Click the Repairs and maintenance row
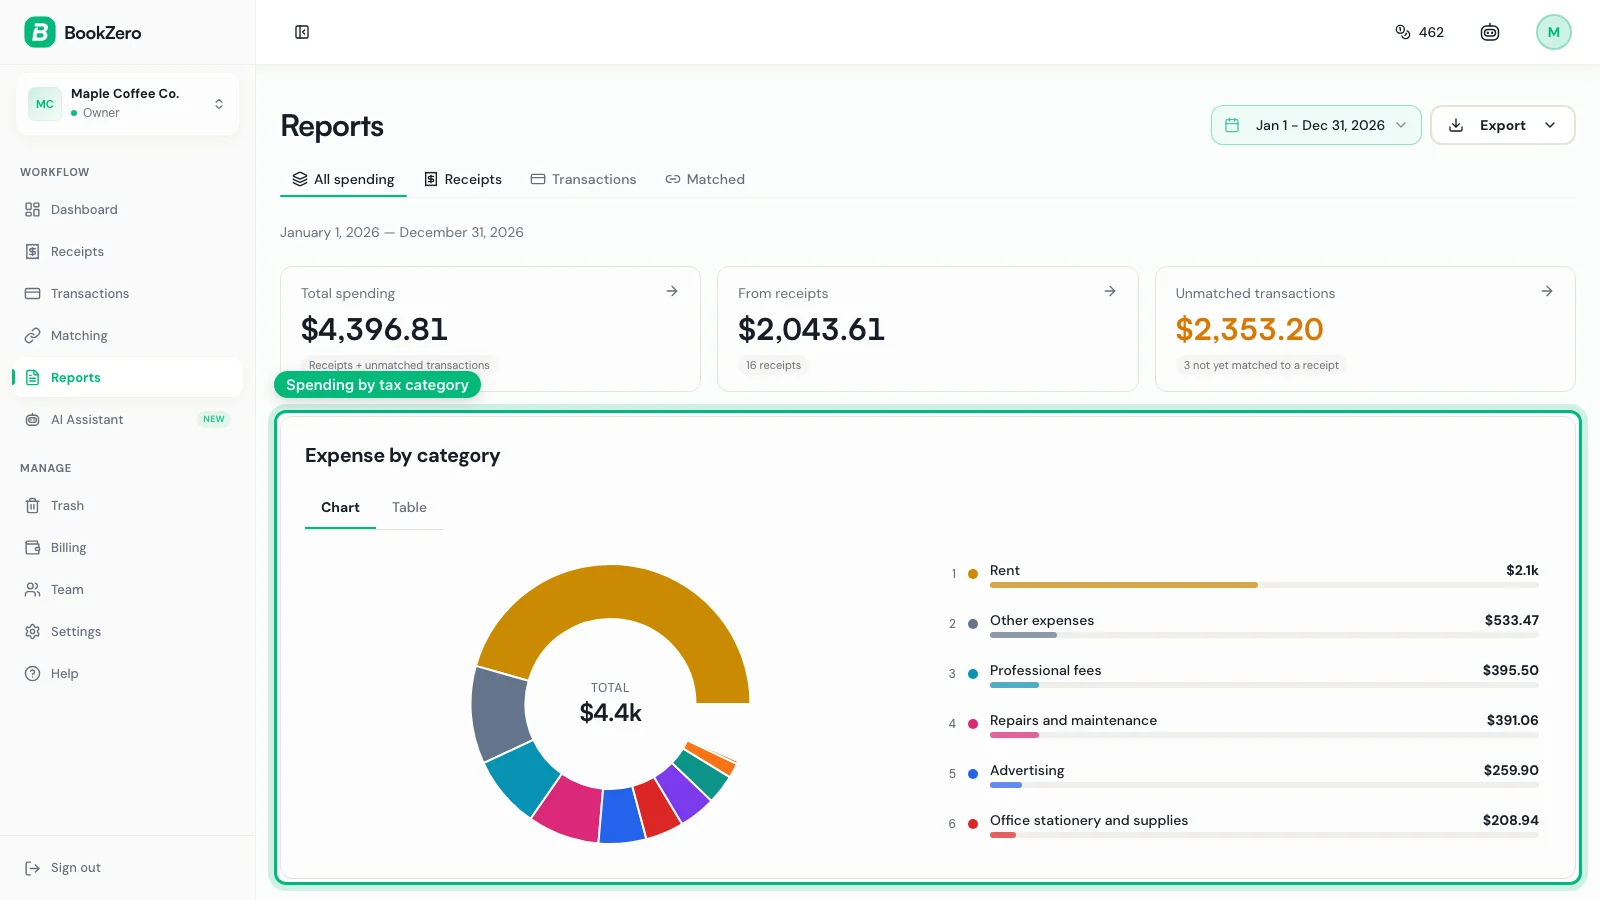This screenshot has width=1600, height=900. click(1243, 724)
